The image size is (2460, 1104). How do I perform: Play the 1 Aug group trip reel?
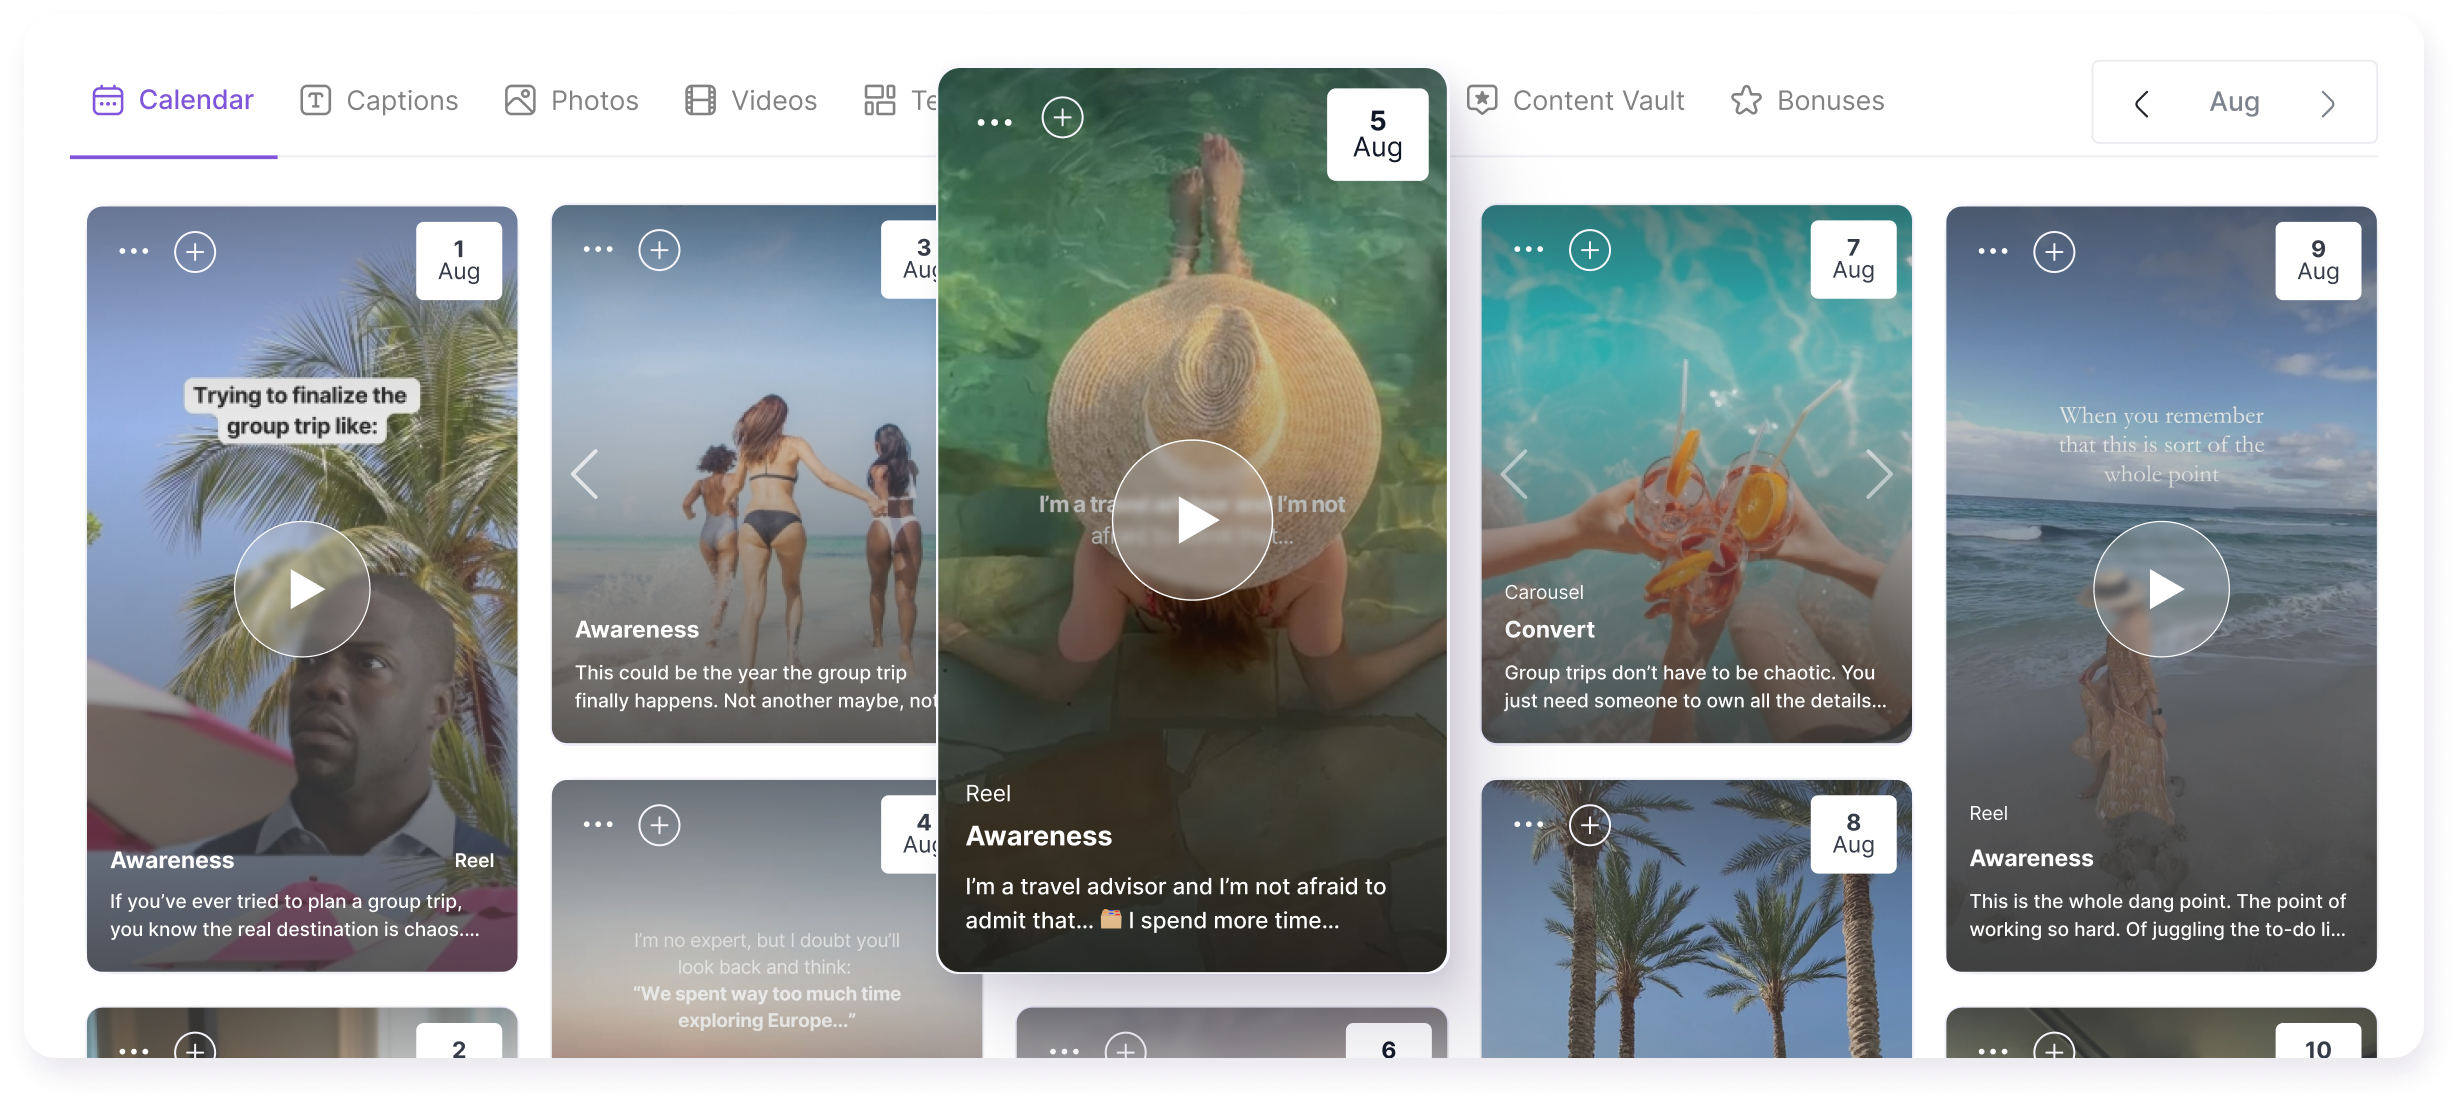pyautogui.click(x=302, y=589)
